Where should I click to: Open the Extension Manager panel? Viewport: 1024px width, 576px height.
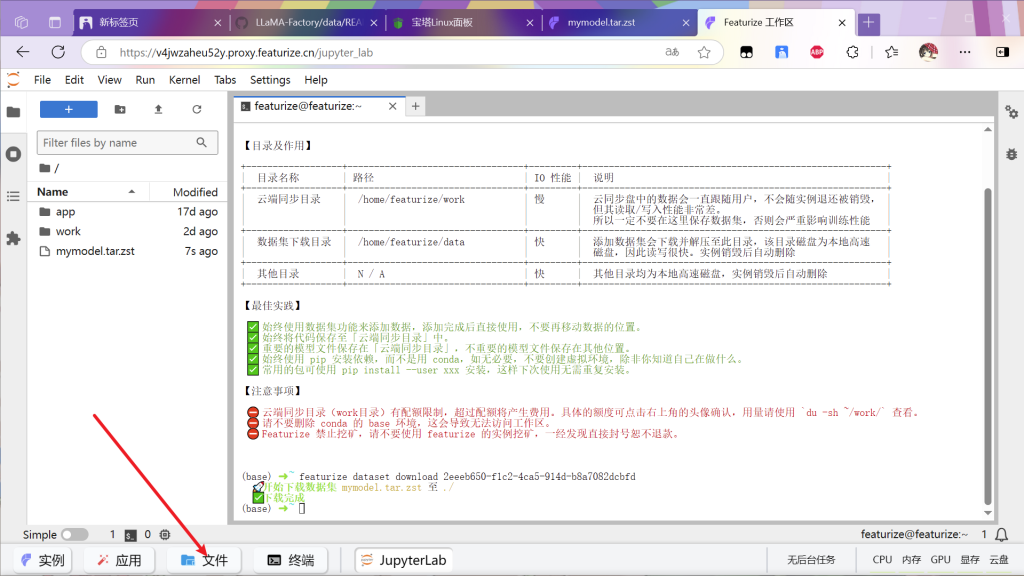click(x=13, y=238)
